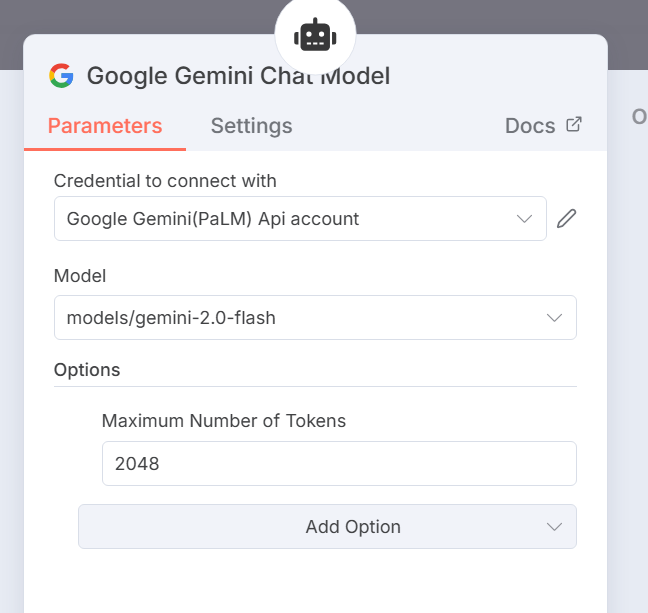Click the Google logo beside the title
The width and height of the screenshot is (648, 613).
point(61,75)
